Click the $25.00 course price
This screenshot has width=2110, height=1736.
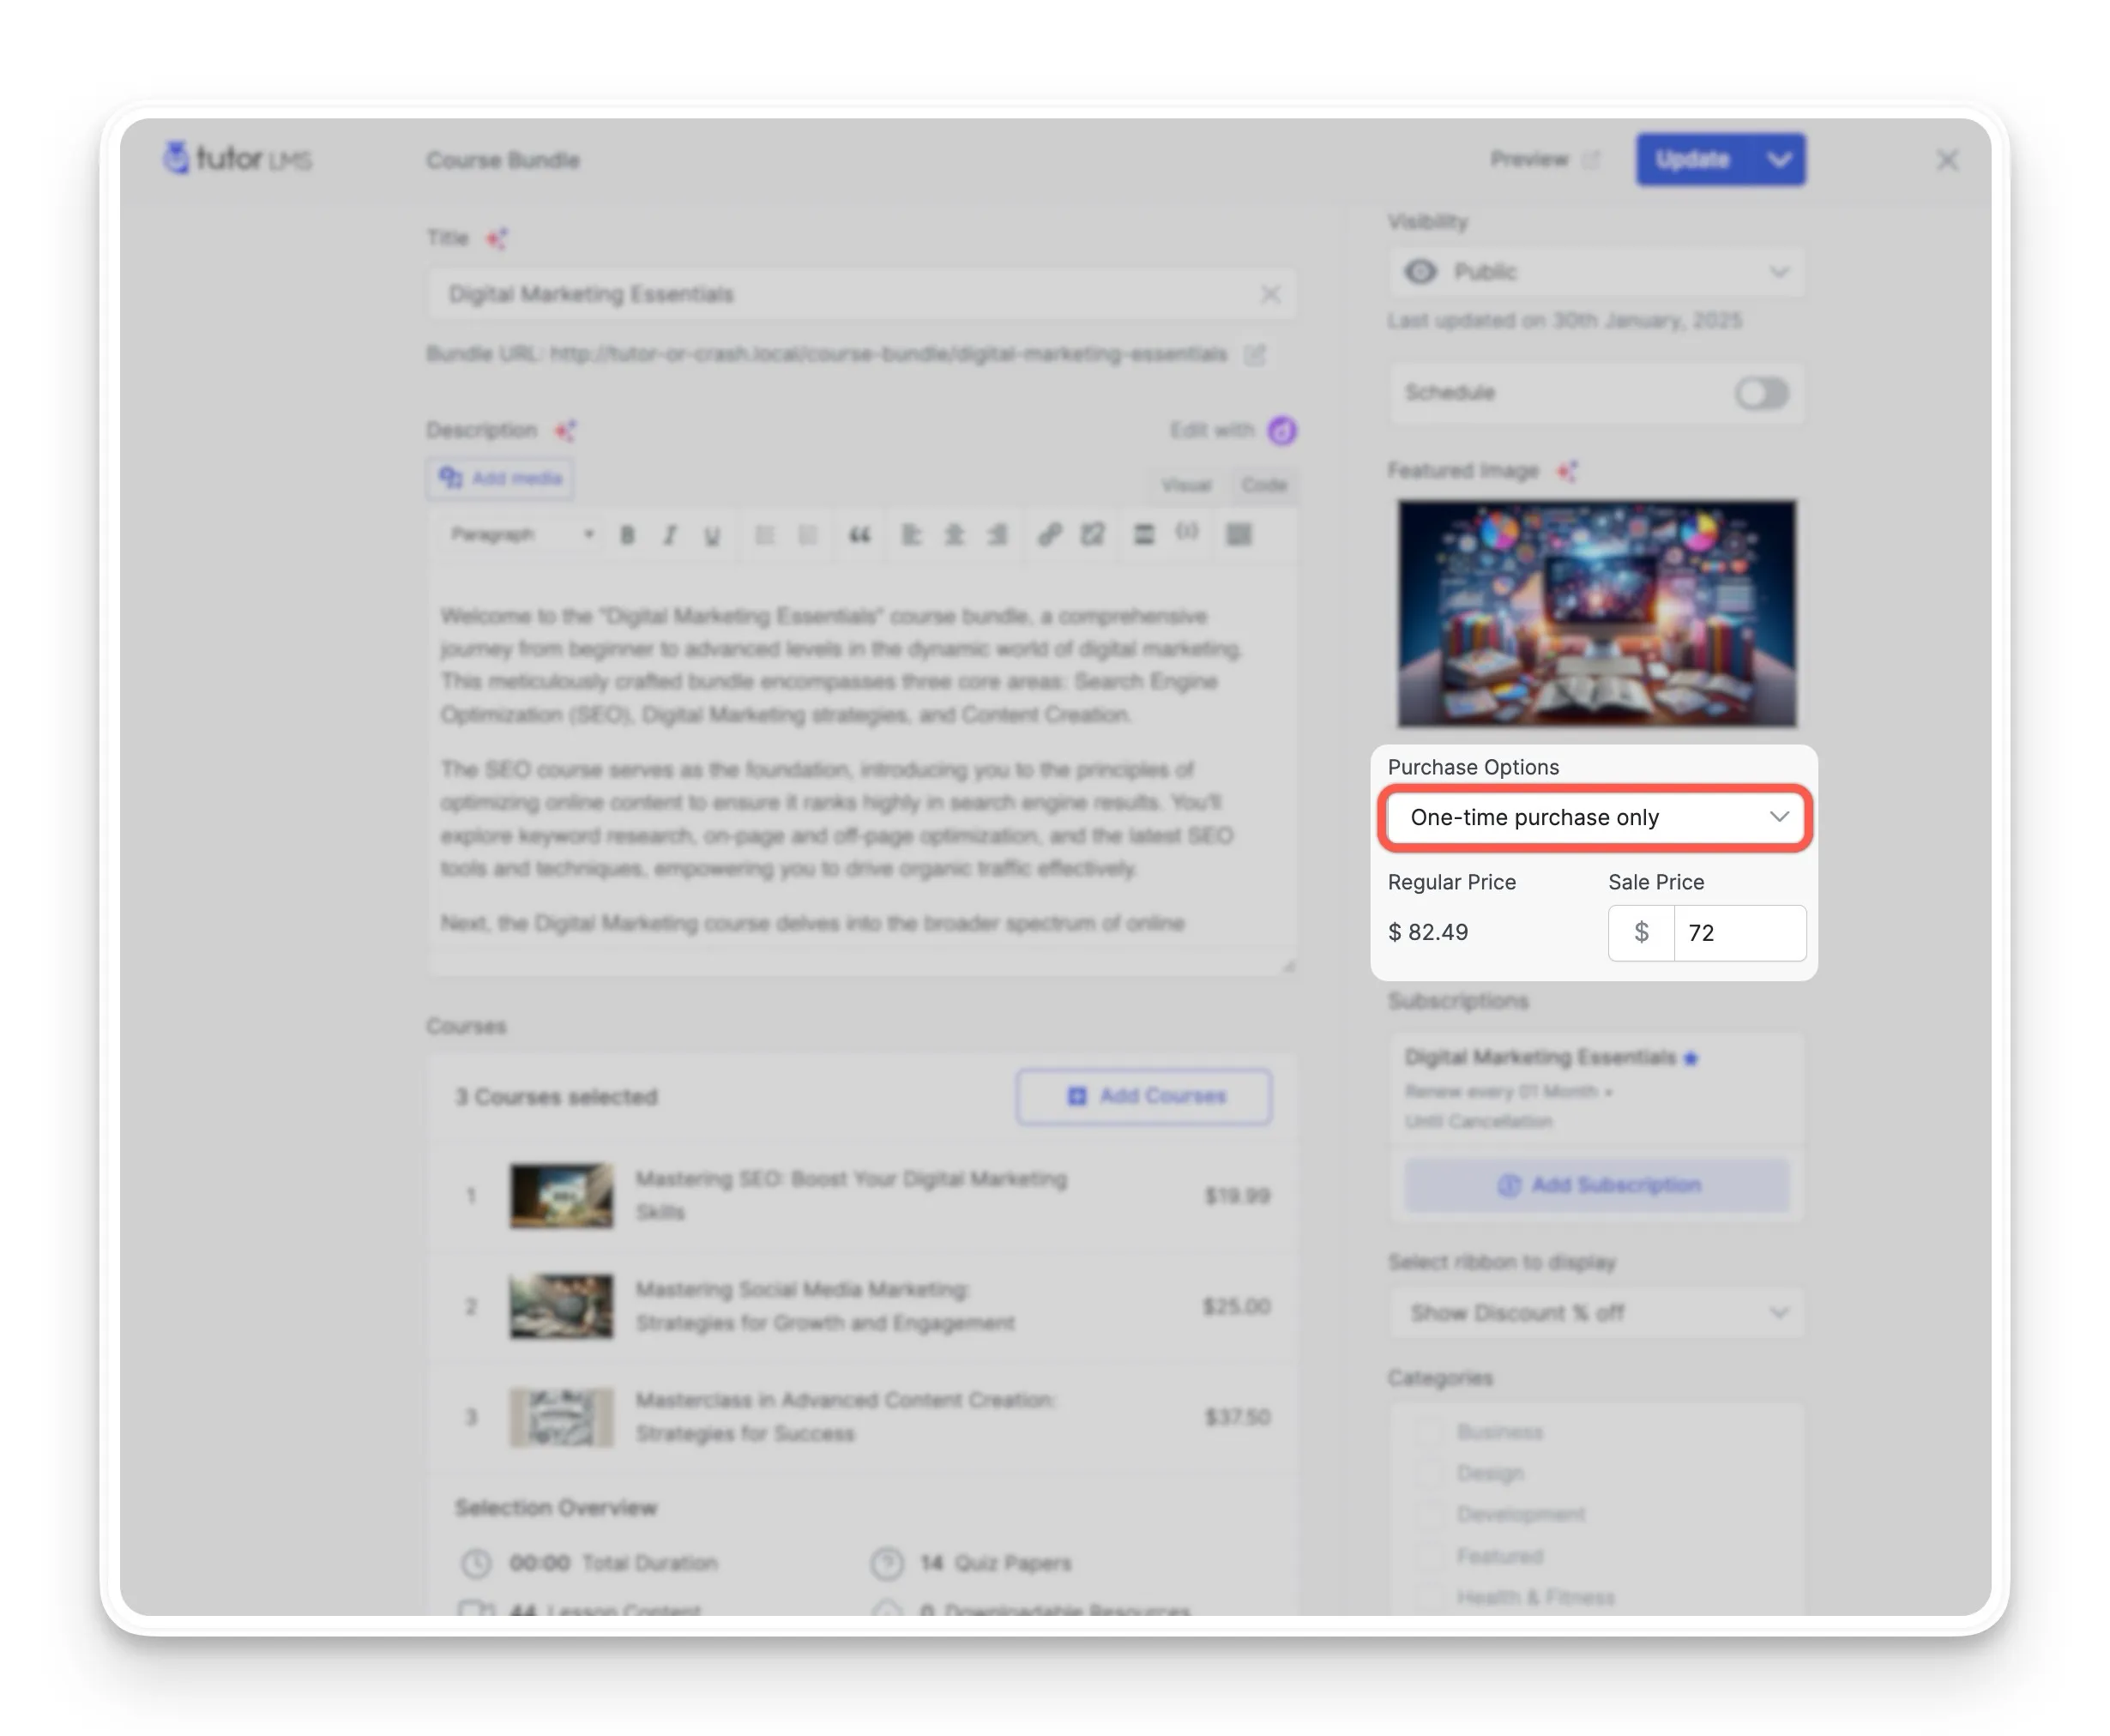1237,1306
